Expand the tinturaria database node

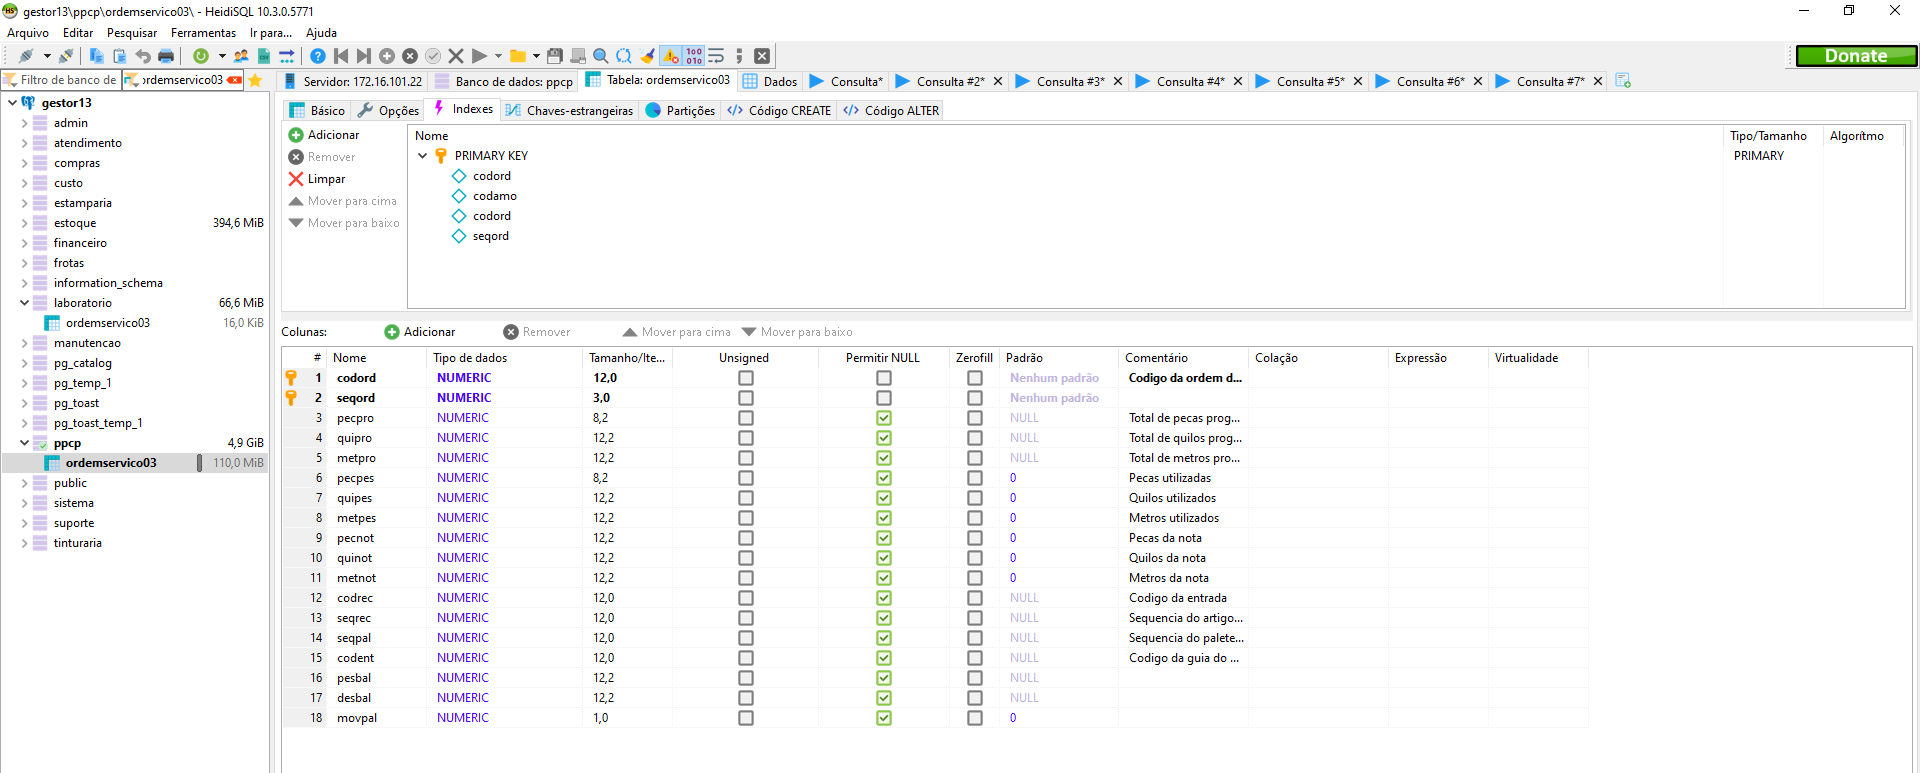(24, 542)
